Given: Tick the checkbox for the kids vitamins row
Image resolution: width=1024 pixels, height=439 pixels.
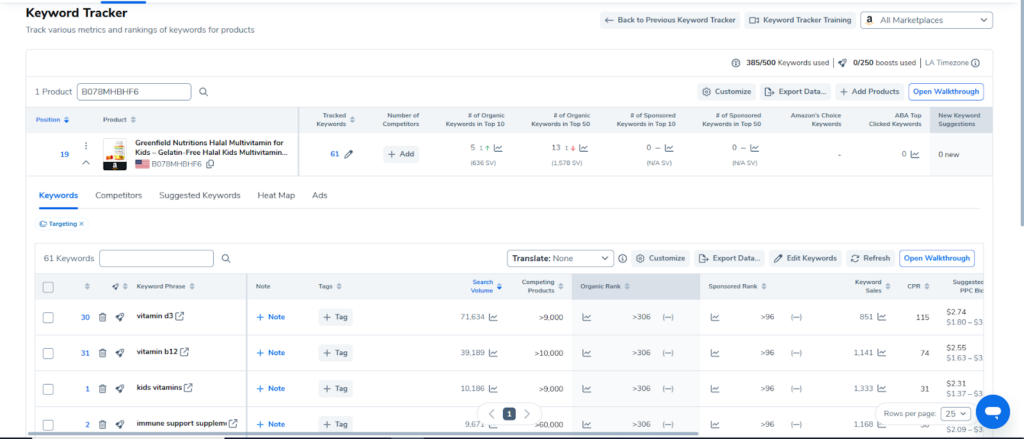Looking at the screenshot, I should tap(48, 388).
